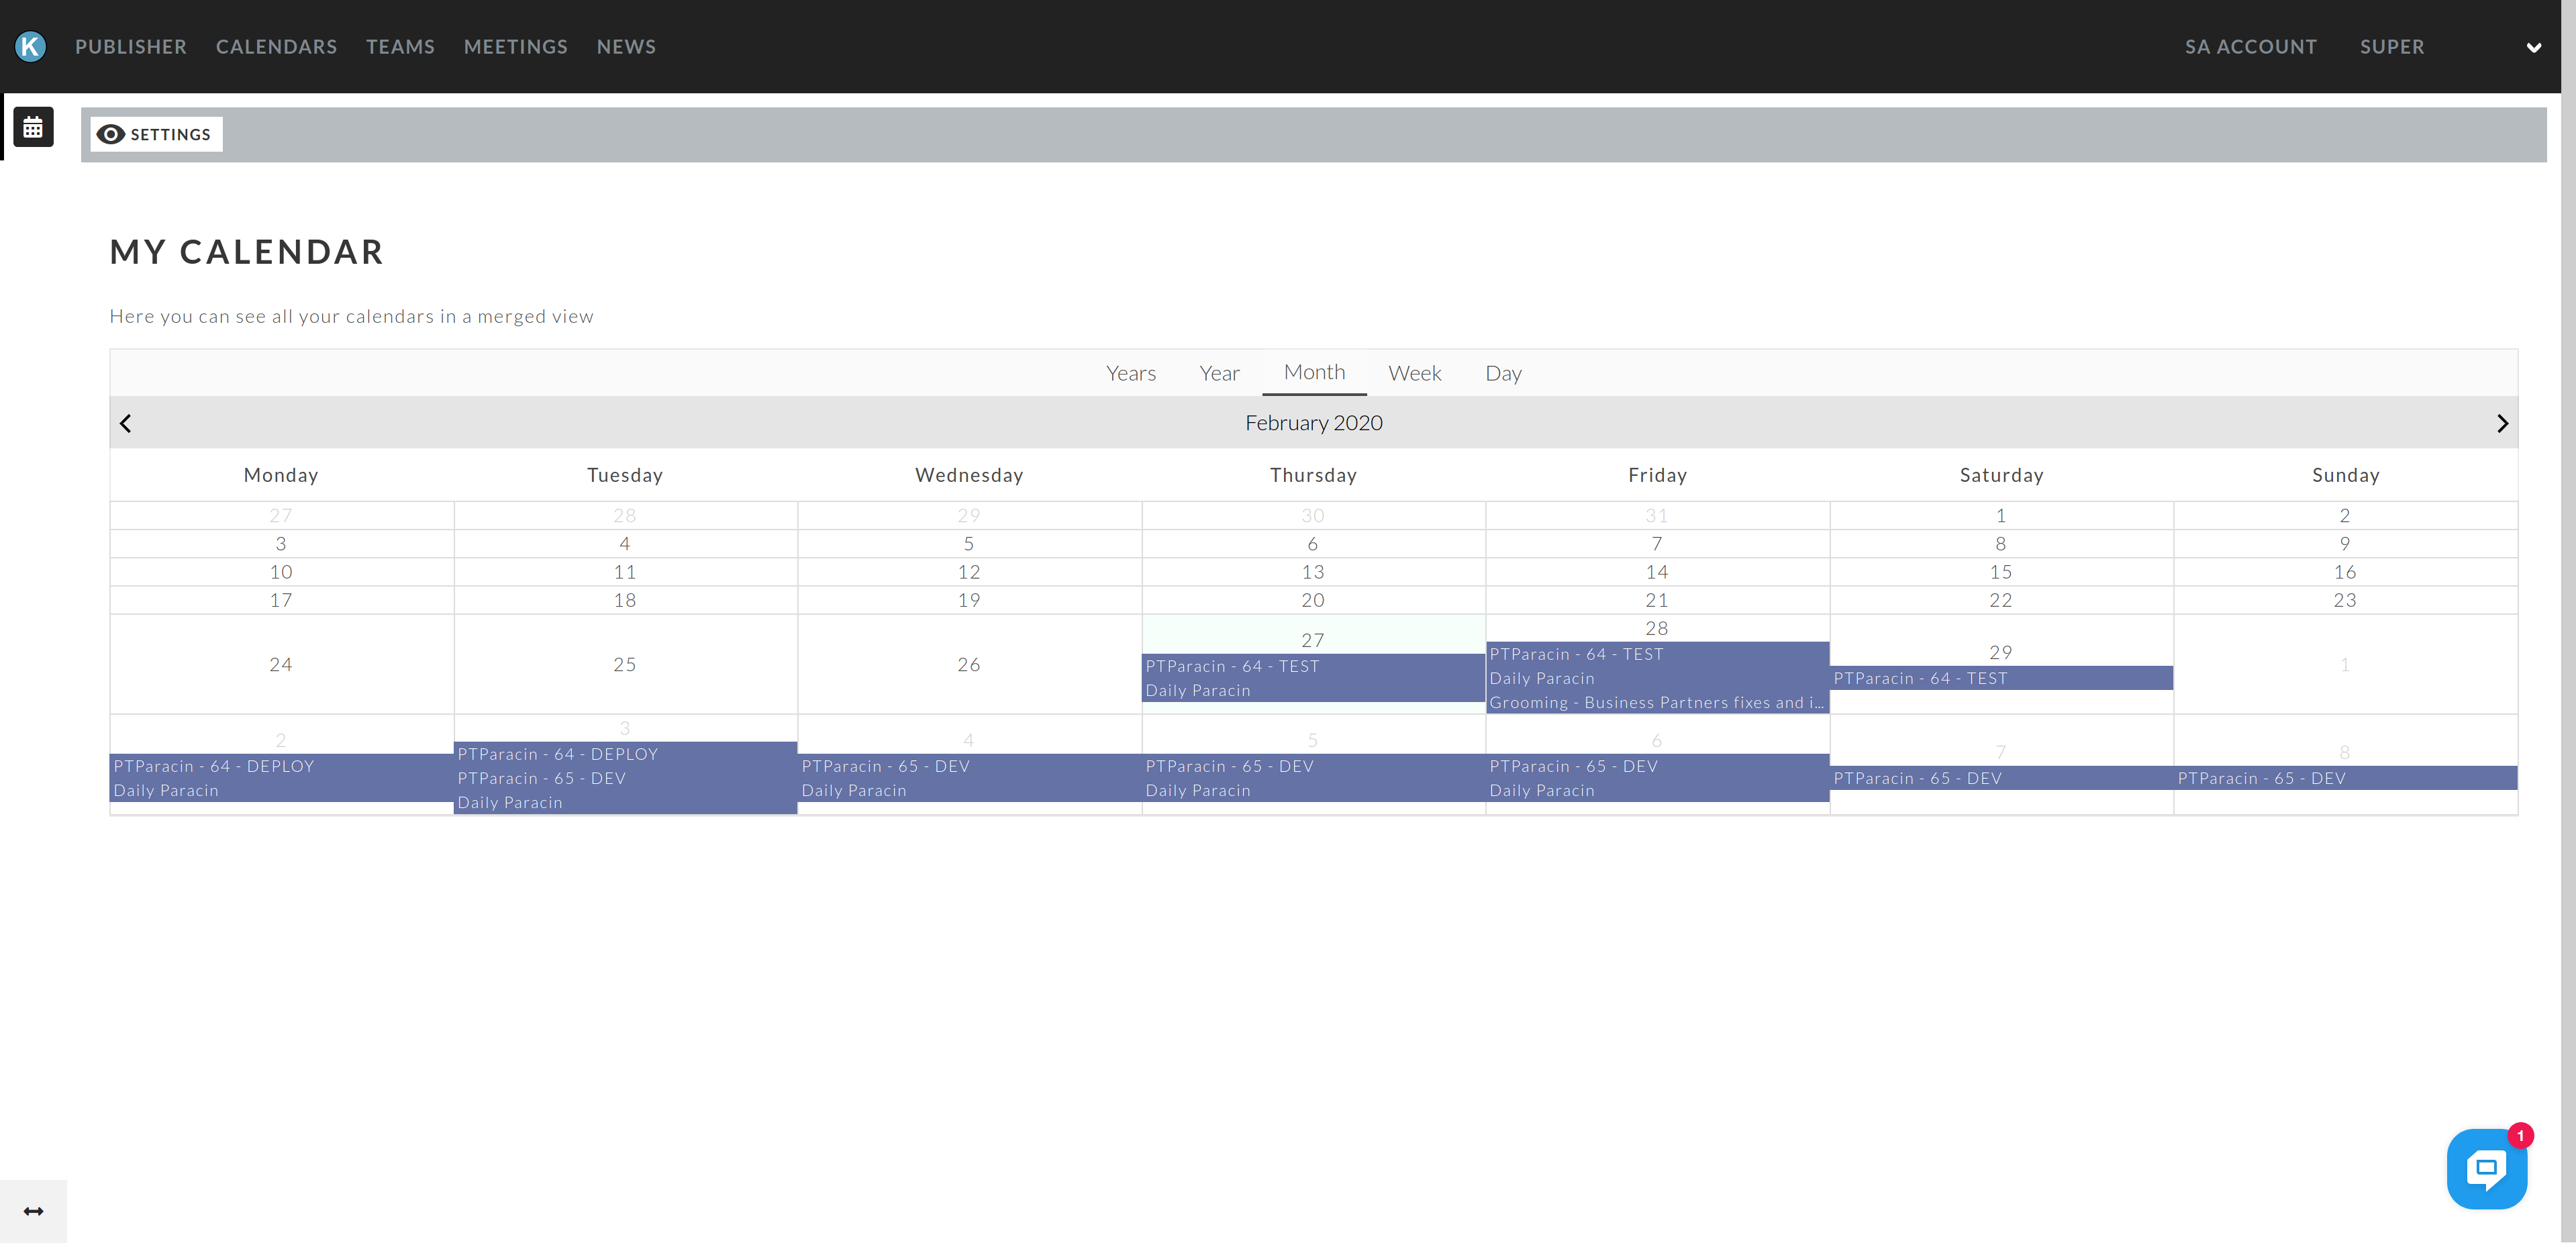Switch to the Year view tab
2576x1243 pixels.
[x=1219, y=373]
